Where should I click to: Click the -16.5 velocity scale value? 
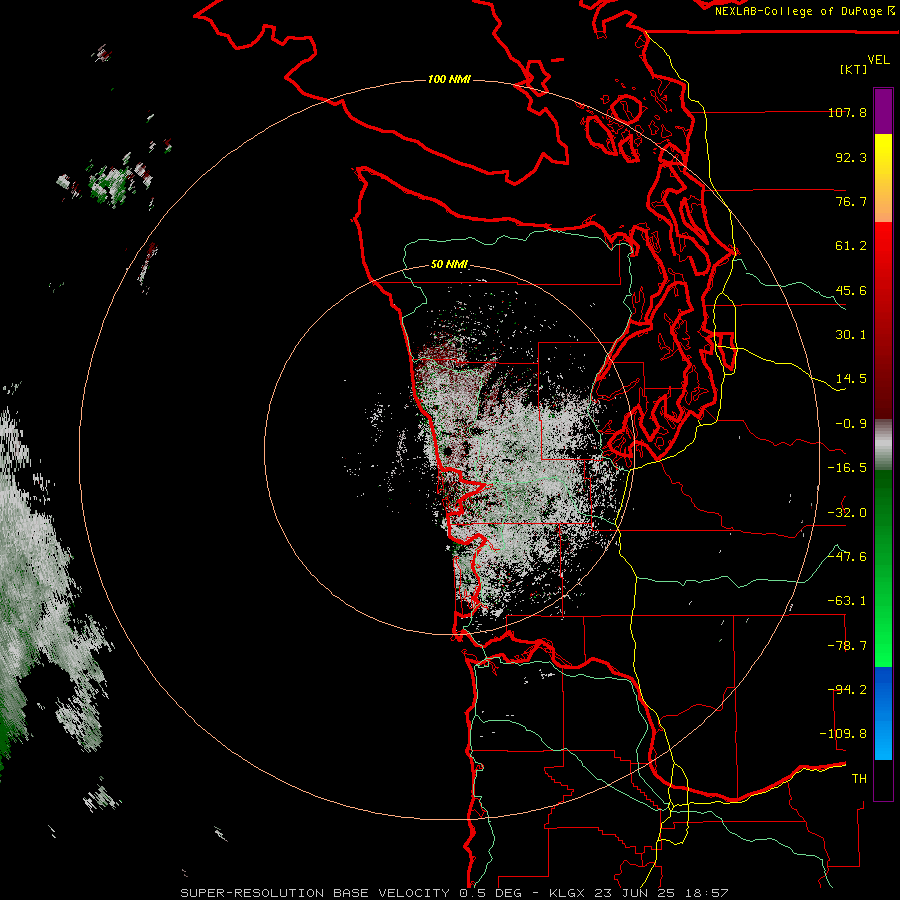point(847,468)
